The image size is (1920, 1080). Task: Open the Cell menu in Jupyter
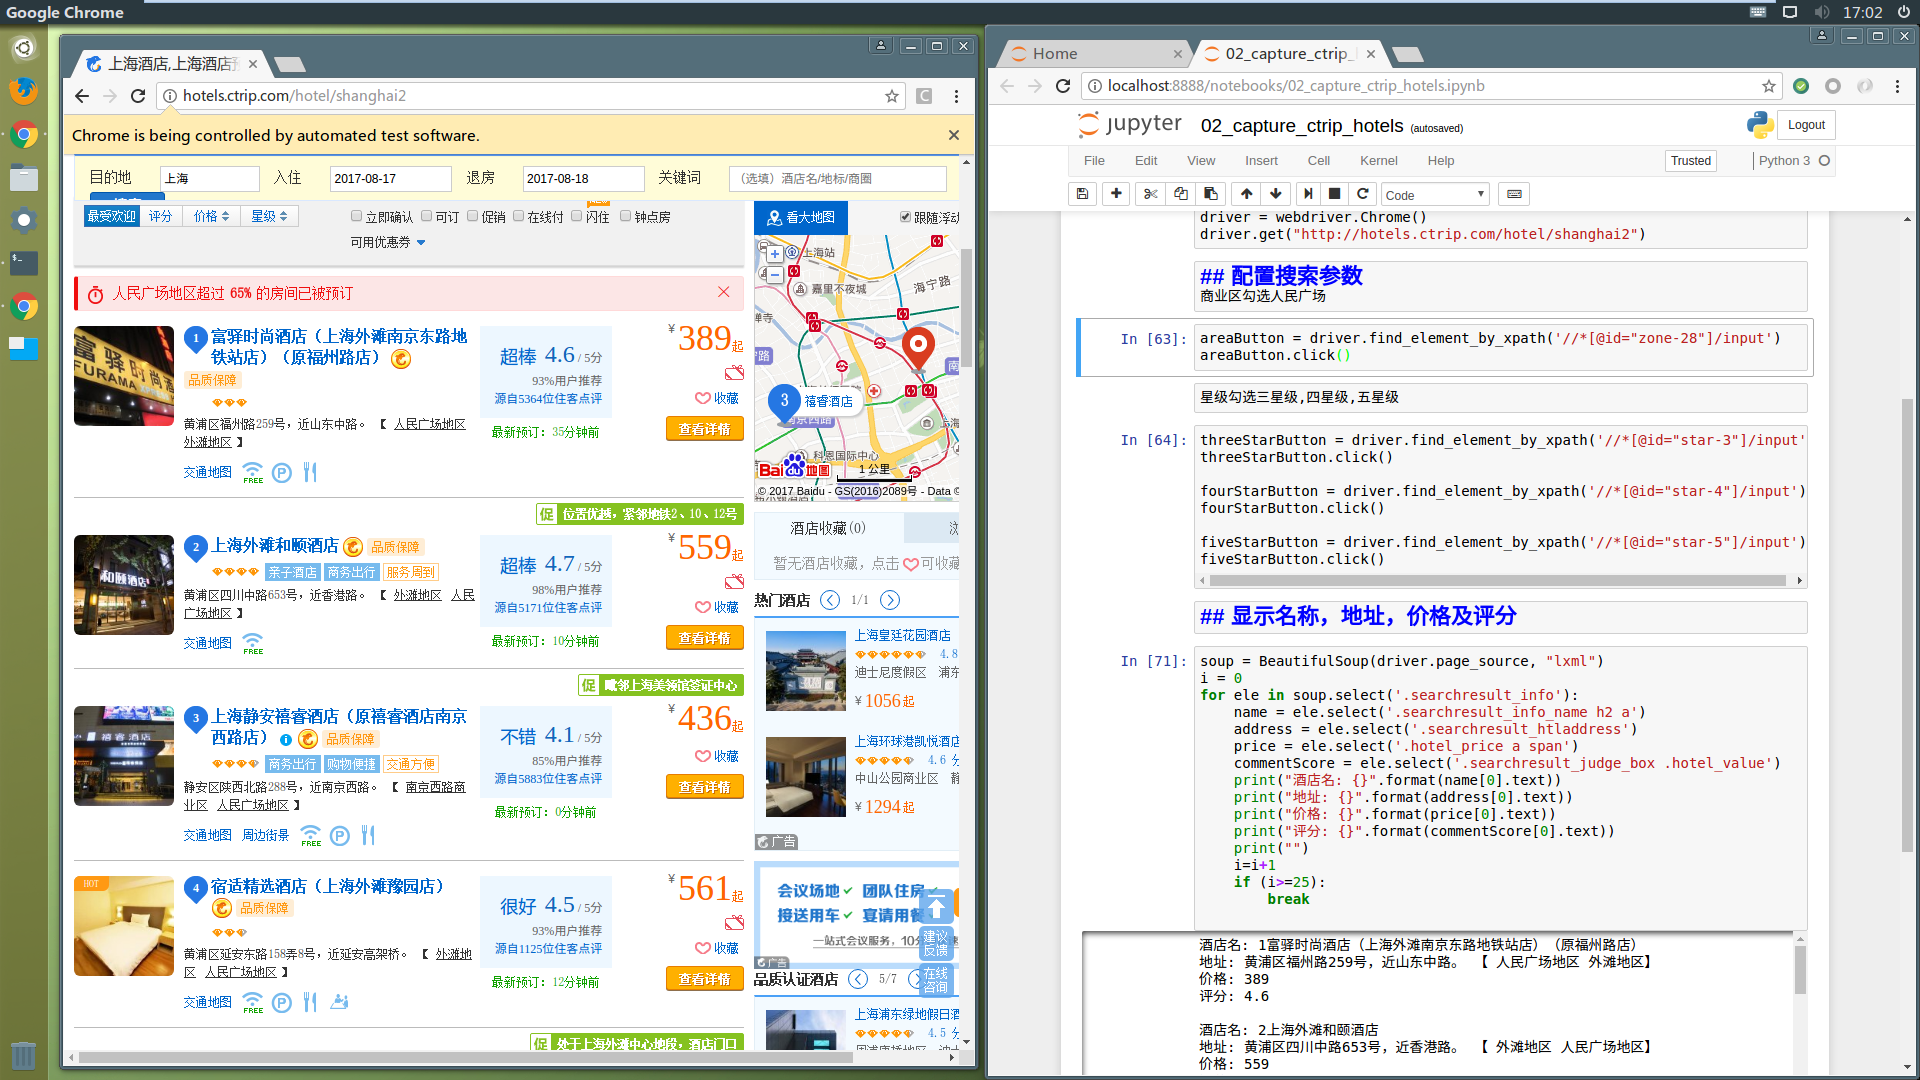[1318, 161]
